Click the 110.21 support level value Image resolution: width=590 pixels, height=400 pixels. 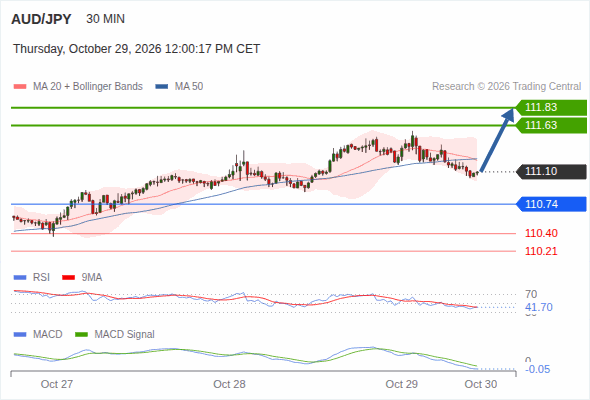tap(541, 251)
